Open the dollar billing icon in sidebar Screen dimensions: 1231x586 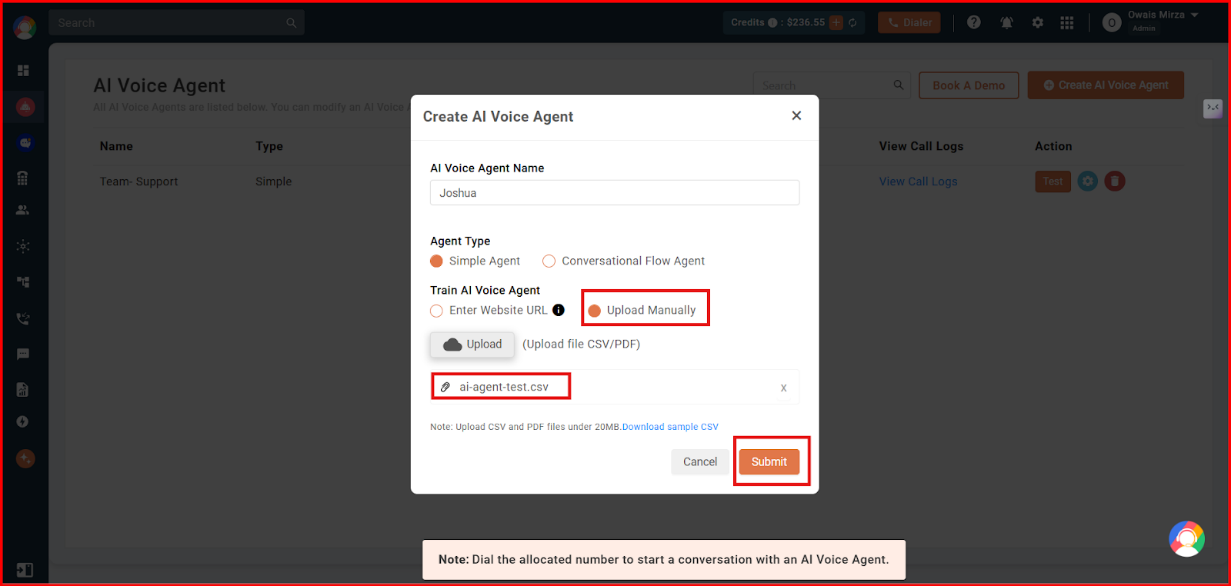pyautogui.click(x=23, y=422)
